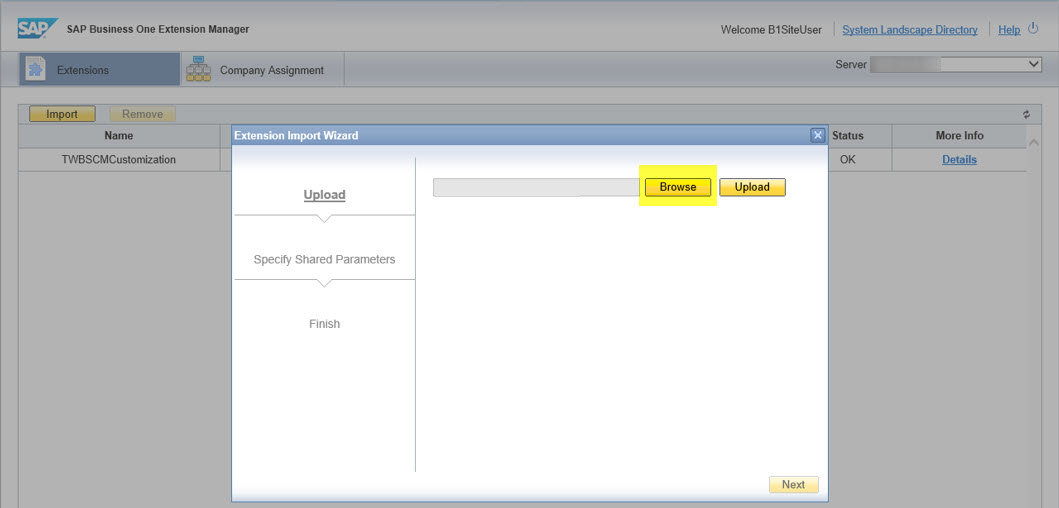The width and height of the screenshot is (1059, 508).
Task: Click the SAP logo
Action: (x=38, y=29)
